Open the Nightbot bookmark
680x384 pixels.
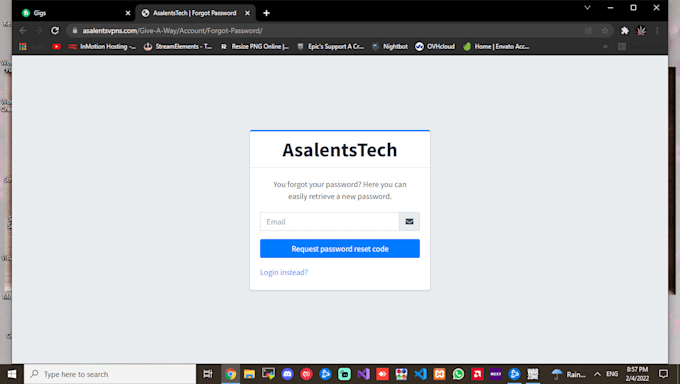coord(390,46)
